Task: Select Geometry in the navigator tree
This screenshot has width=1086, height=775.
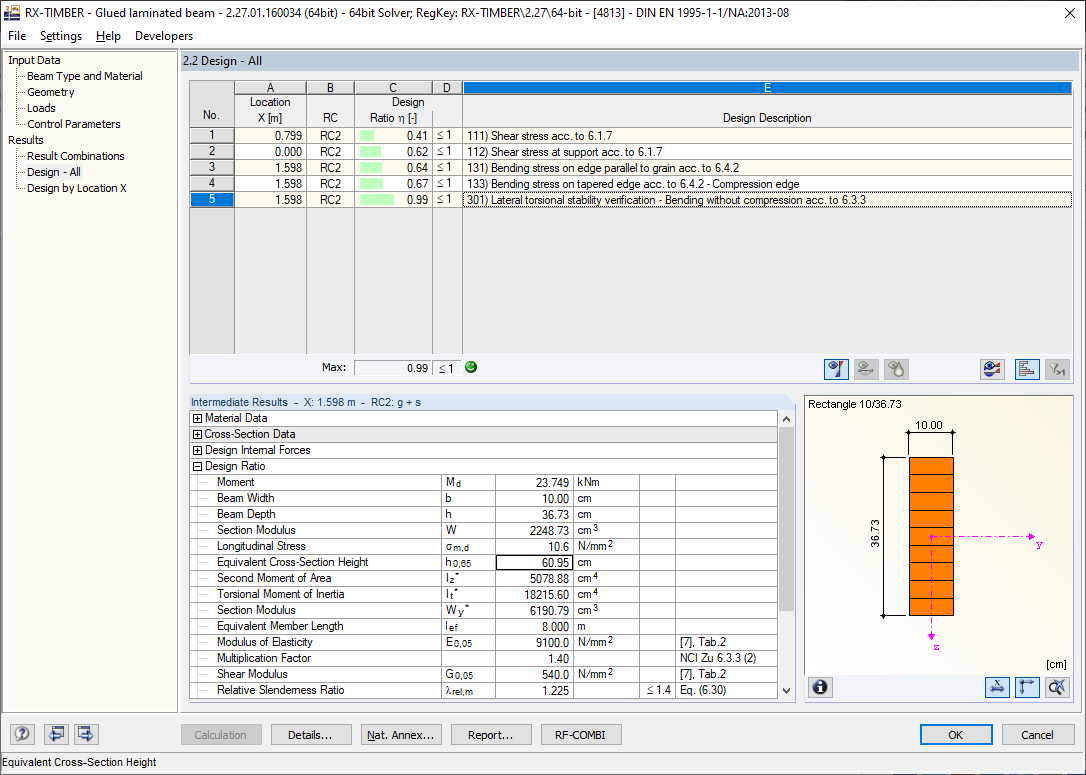Action: pos(51,92)
